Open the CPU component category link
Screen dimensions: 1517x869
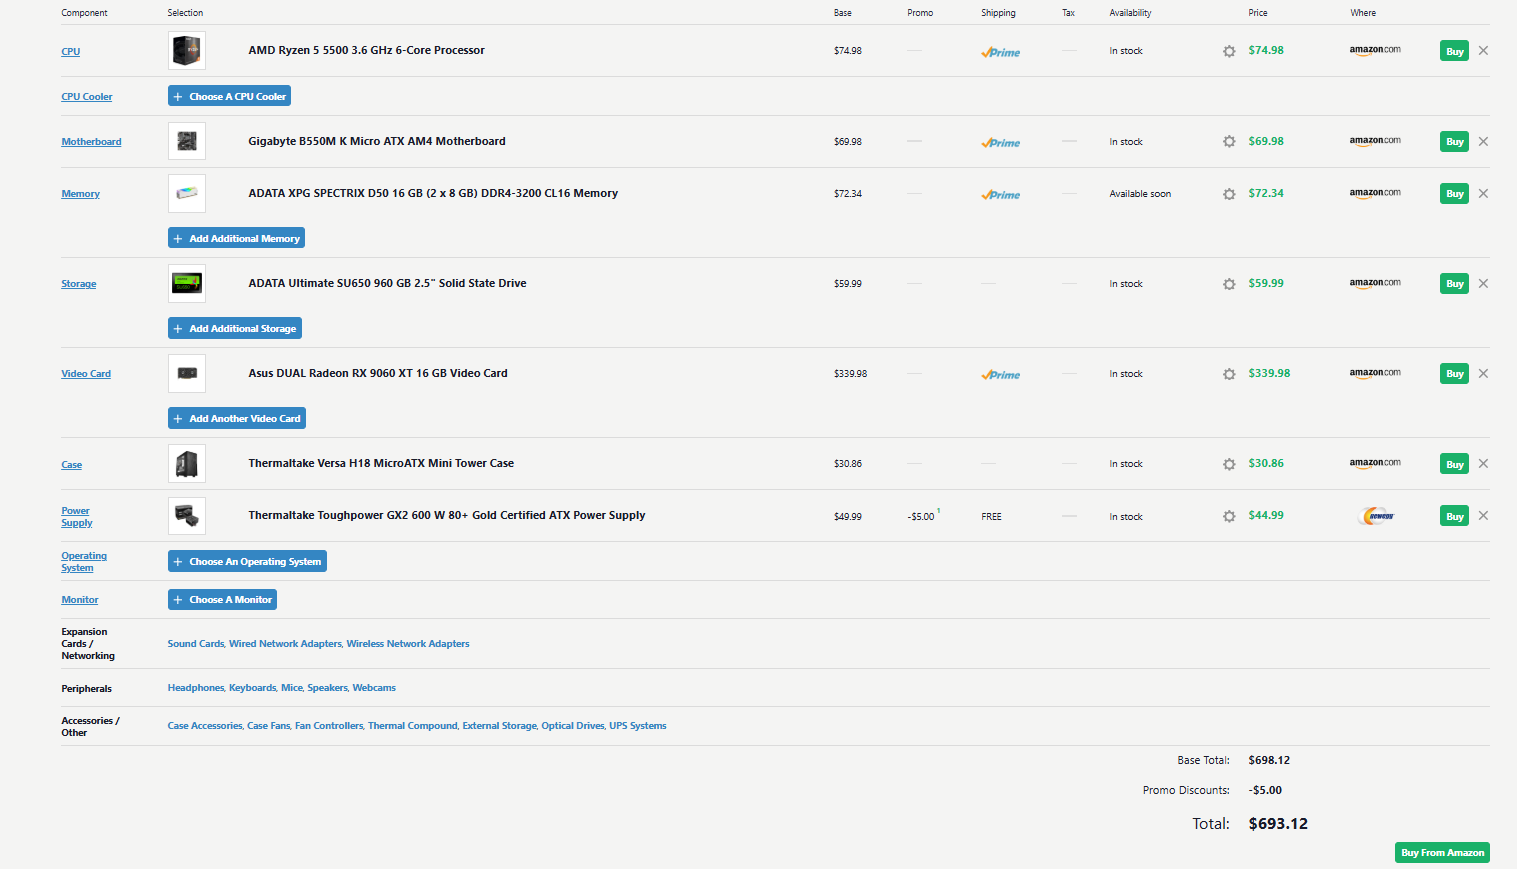(71, 52)
